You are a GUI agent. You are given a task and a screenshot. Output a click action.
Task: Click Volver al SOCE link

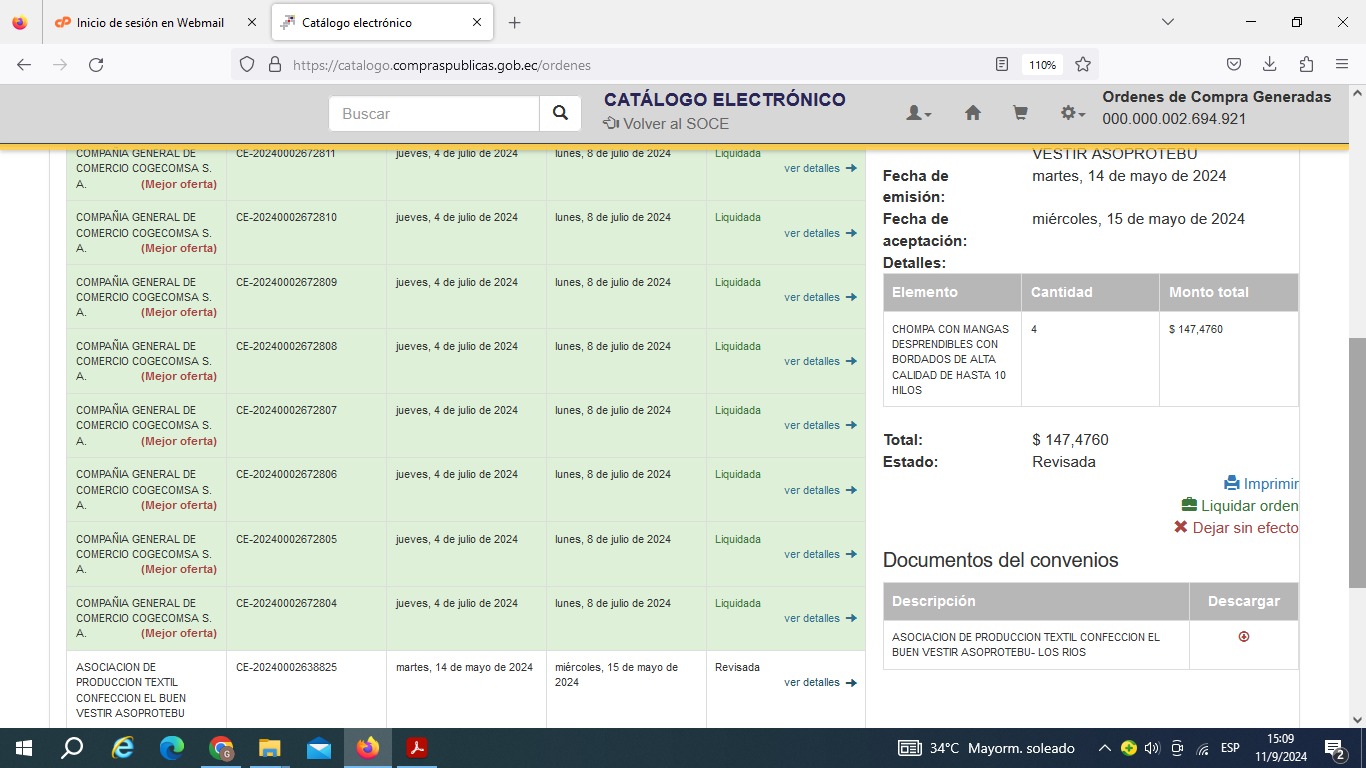tap(666, 124)
